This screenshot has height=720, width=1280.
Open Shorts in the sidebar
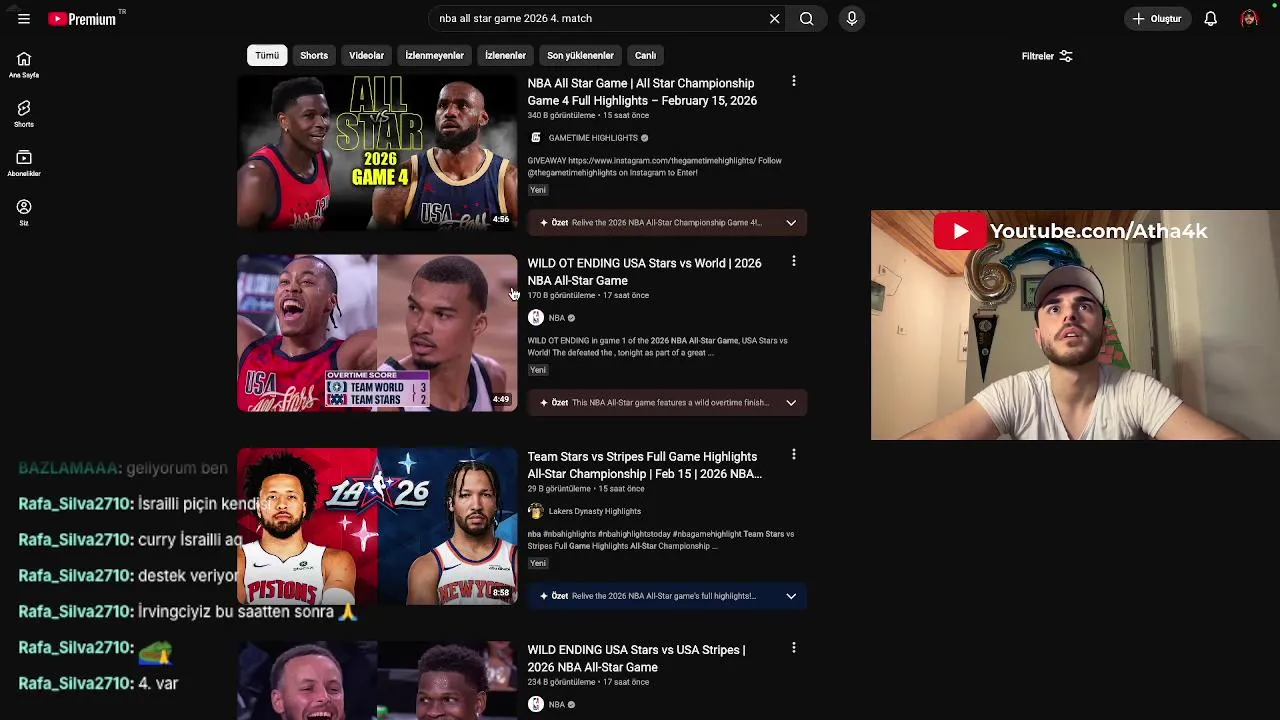[24, 114]
